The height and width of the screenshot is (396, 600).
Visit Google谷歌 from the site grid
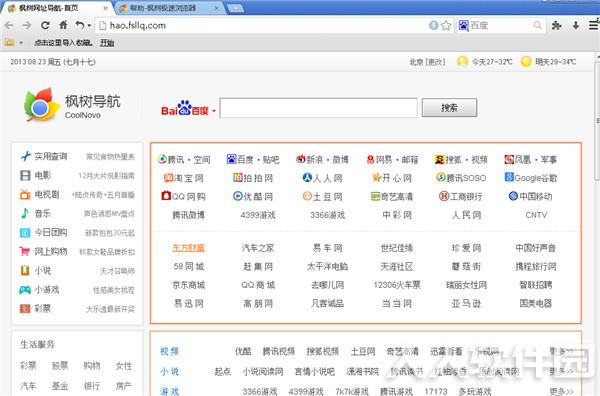pos(531,178)
